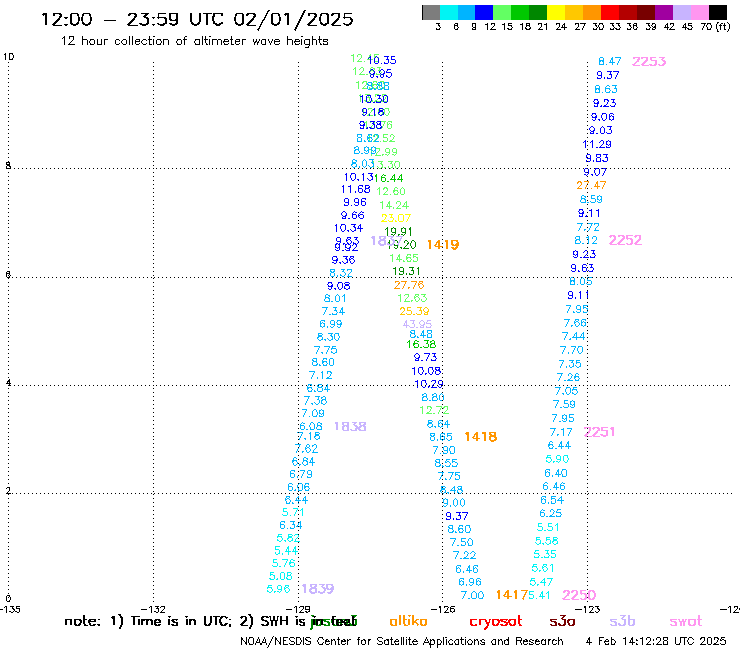
Task: Click the altika pass time 1418
Action: (480, 437)
